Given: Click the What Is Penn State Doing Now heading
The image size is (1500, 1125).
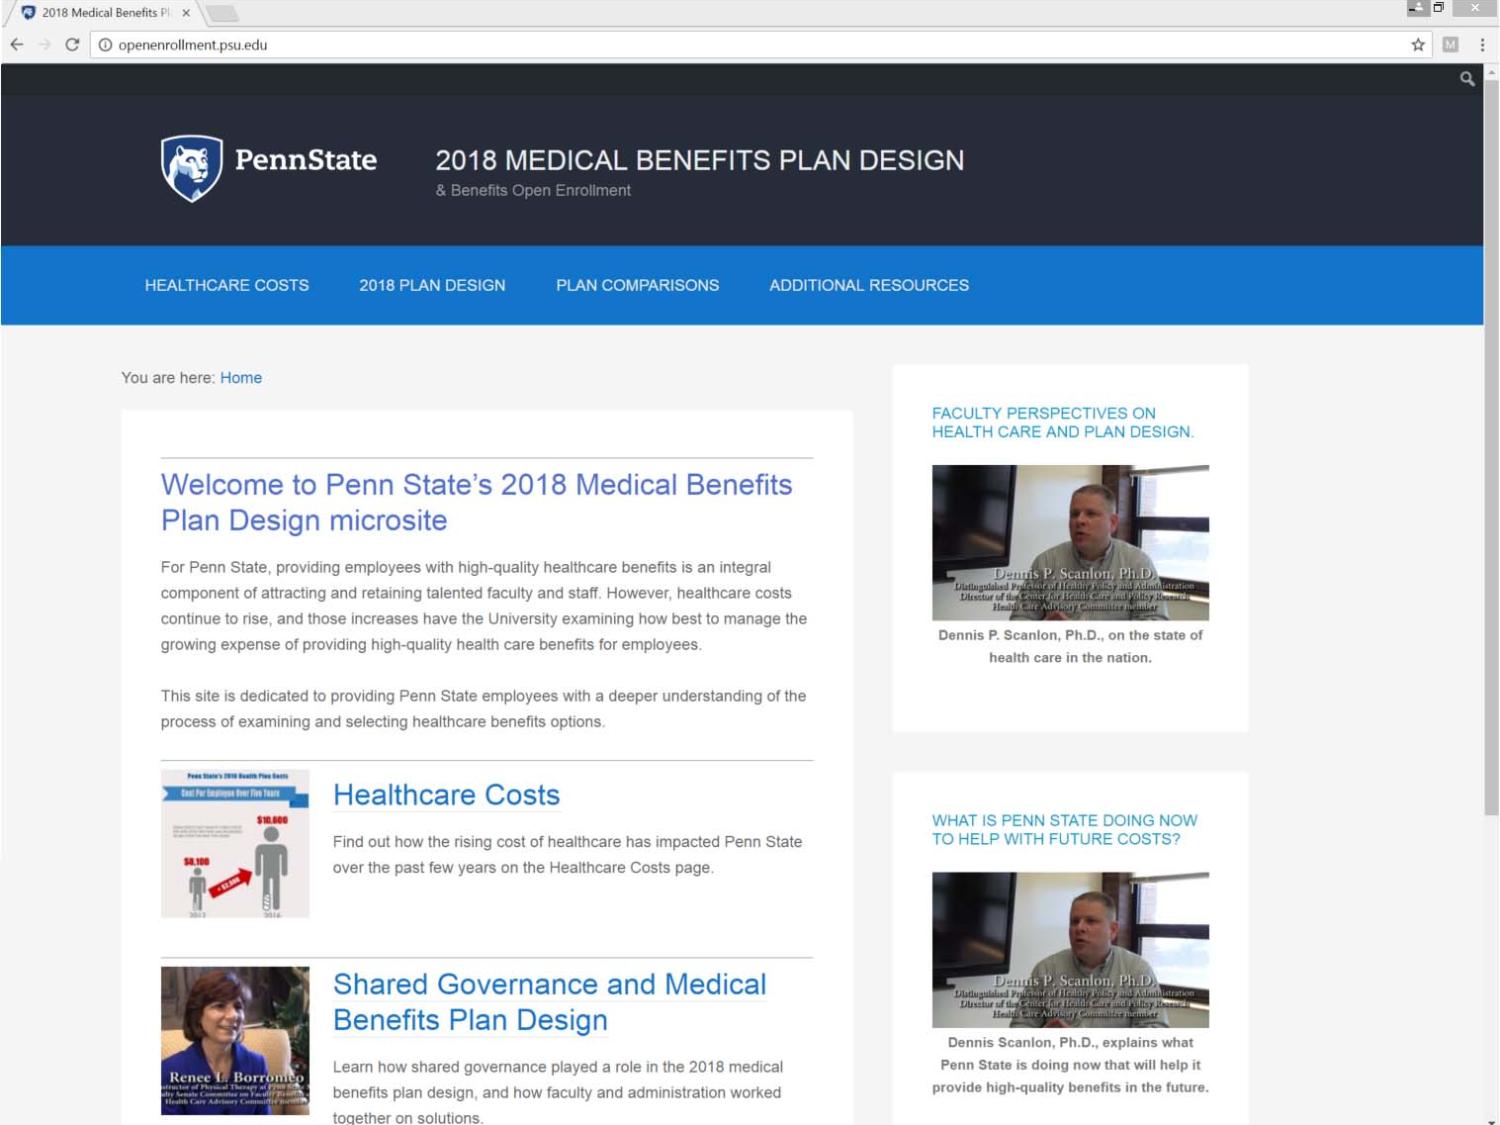Looking at the screenshot, I should tap(1065, 829).
